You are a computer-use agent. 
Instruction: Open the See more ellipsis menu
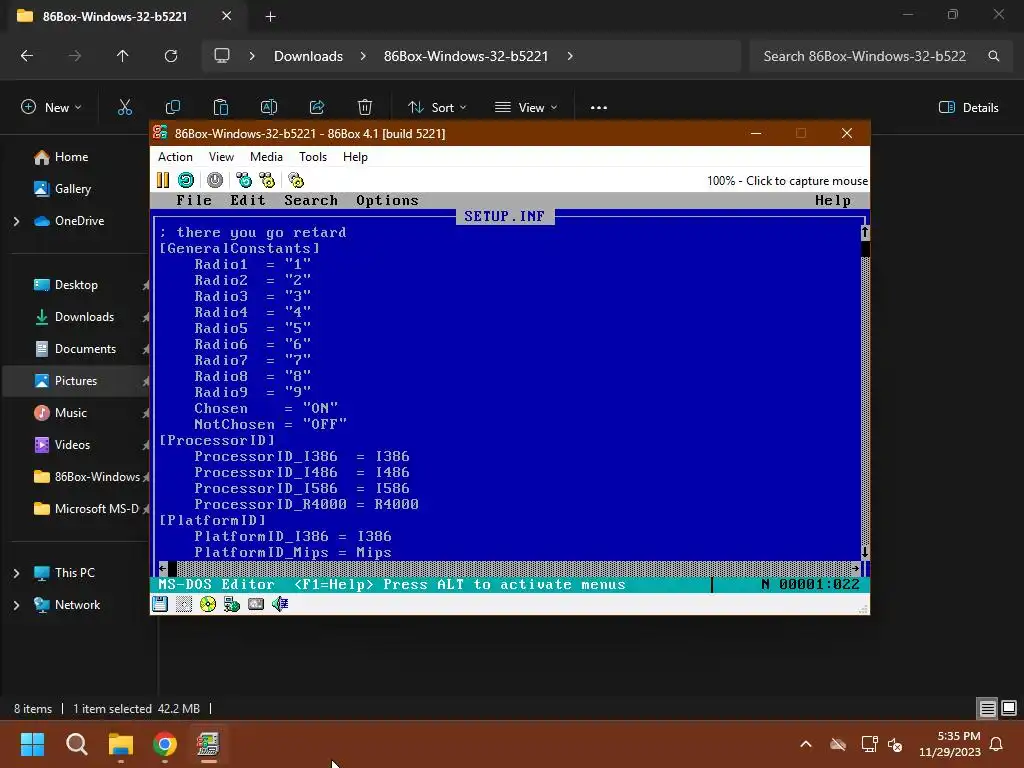point(599,108)
